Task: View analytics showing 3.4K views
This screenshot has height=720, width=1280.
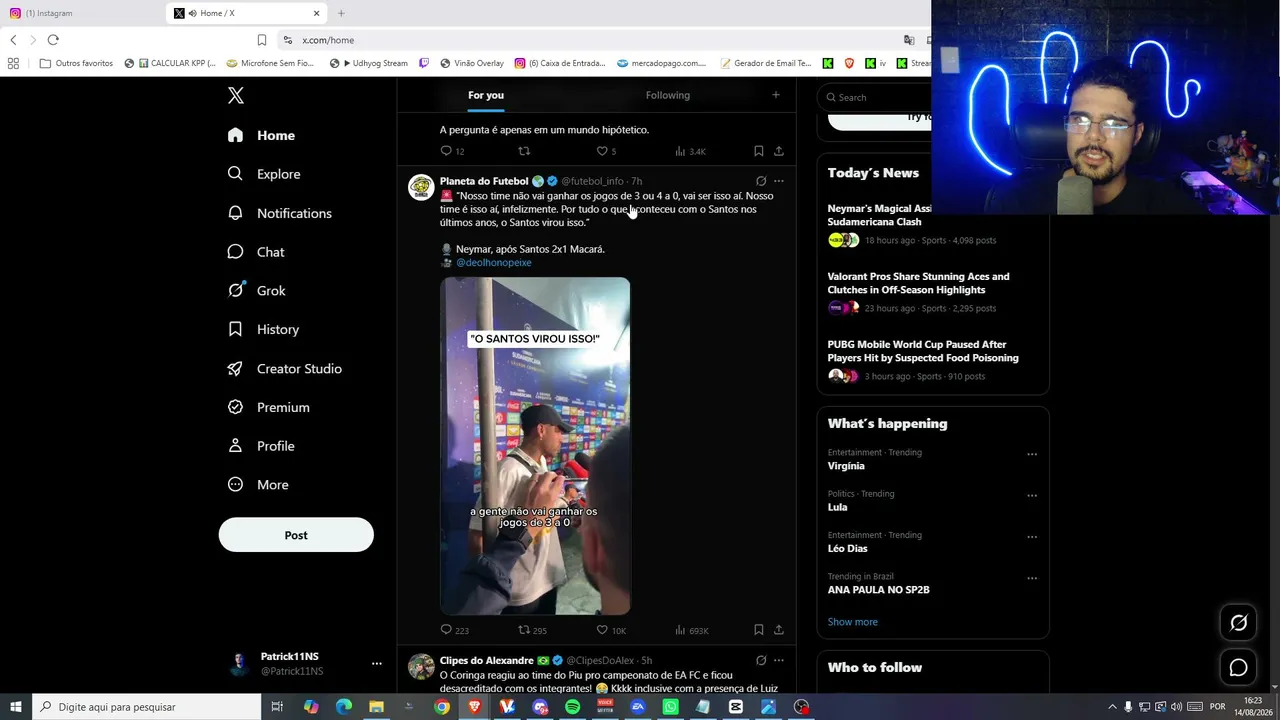Action: click(x=691, y=151)
